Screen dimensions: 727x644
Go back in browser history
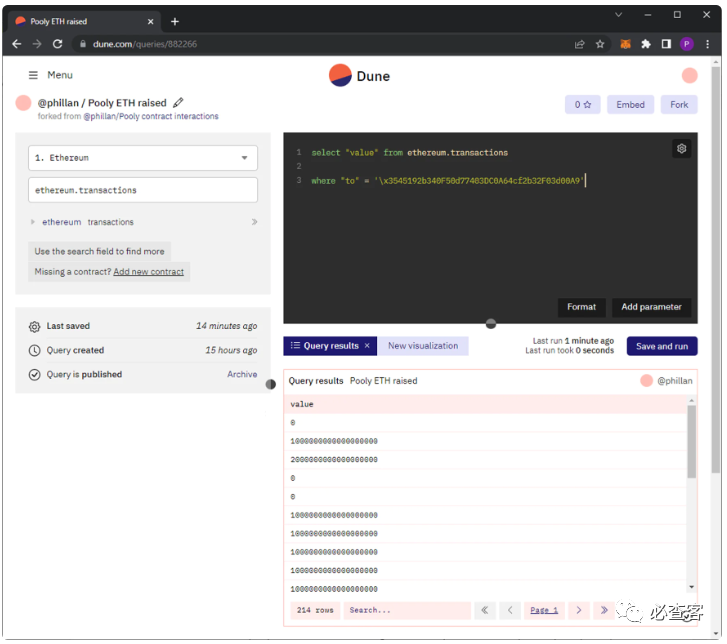click(x=17, y=44)
